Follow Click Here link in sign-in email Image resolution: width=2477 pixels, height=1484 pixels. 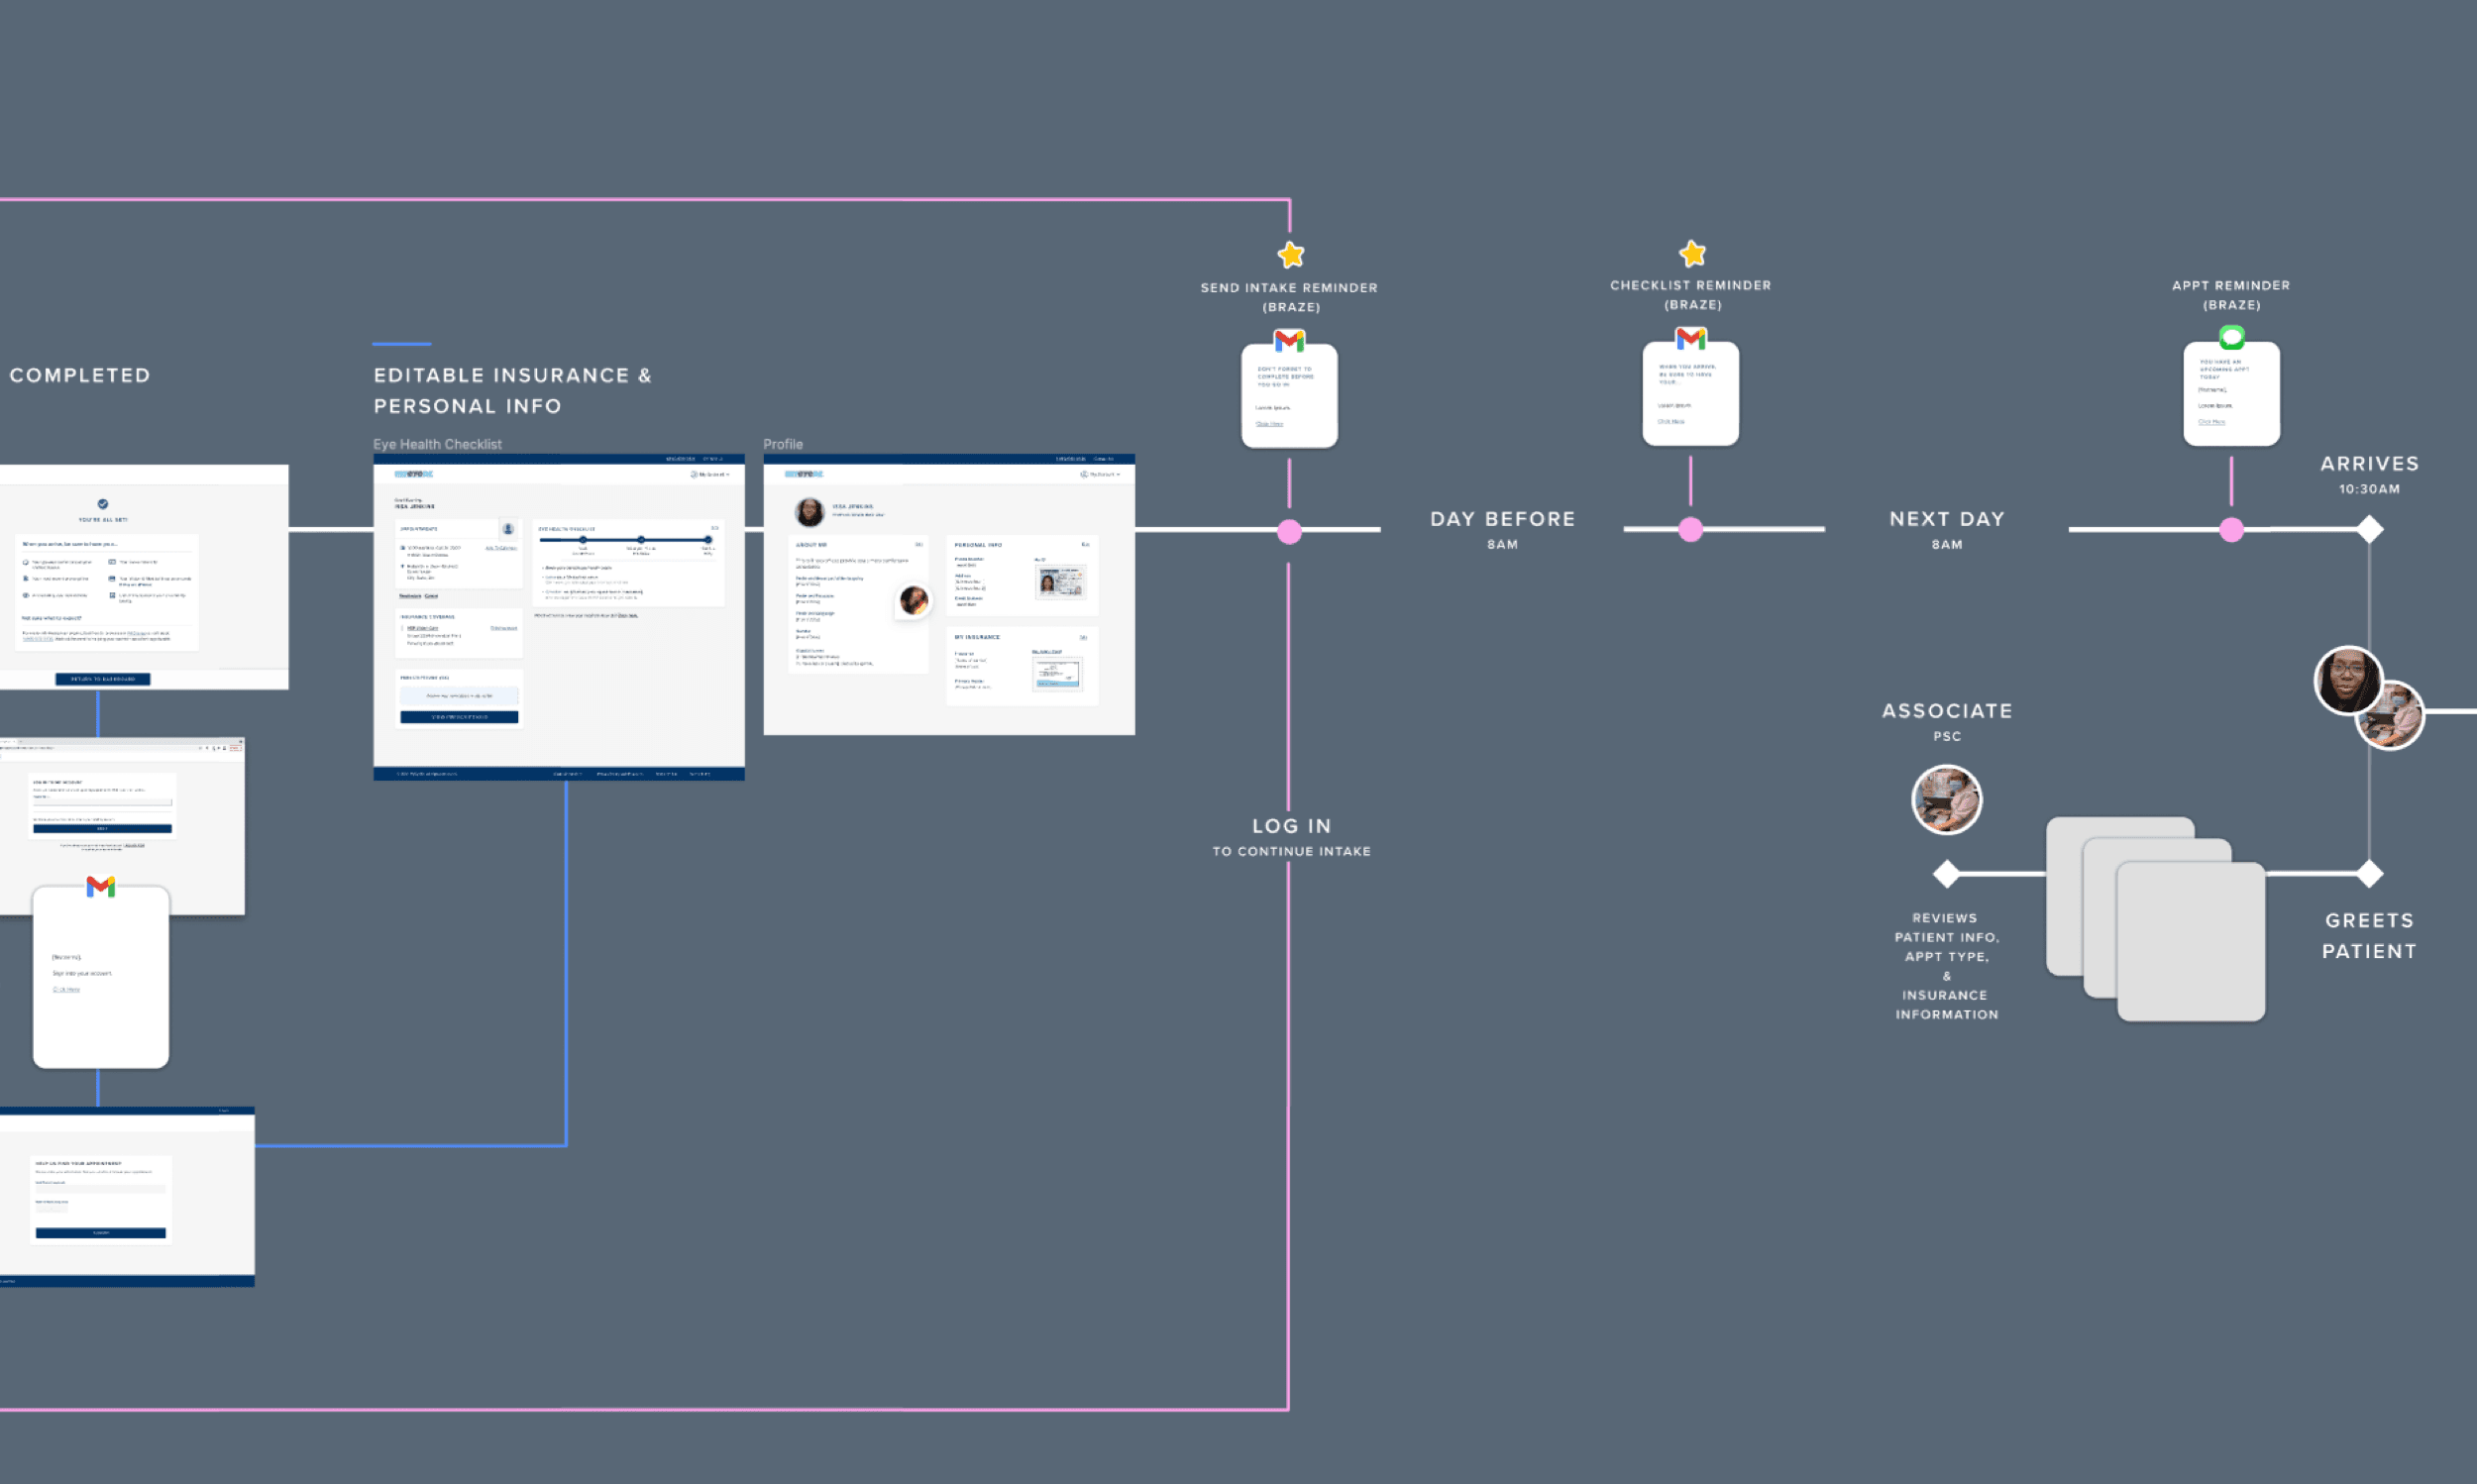(x=66, y=989)
